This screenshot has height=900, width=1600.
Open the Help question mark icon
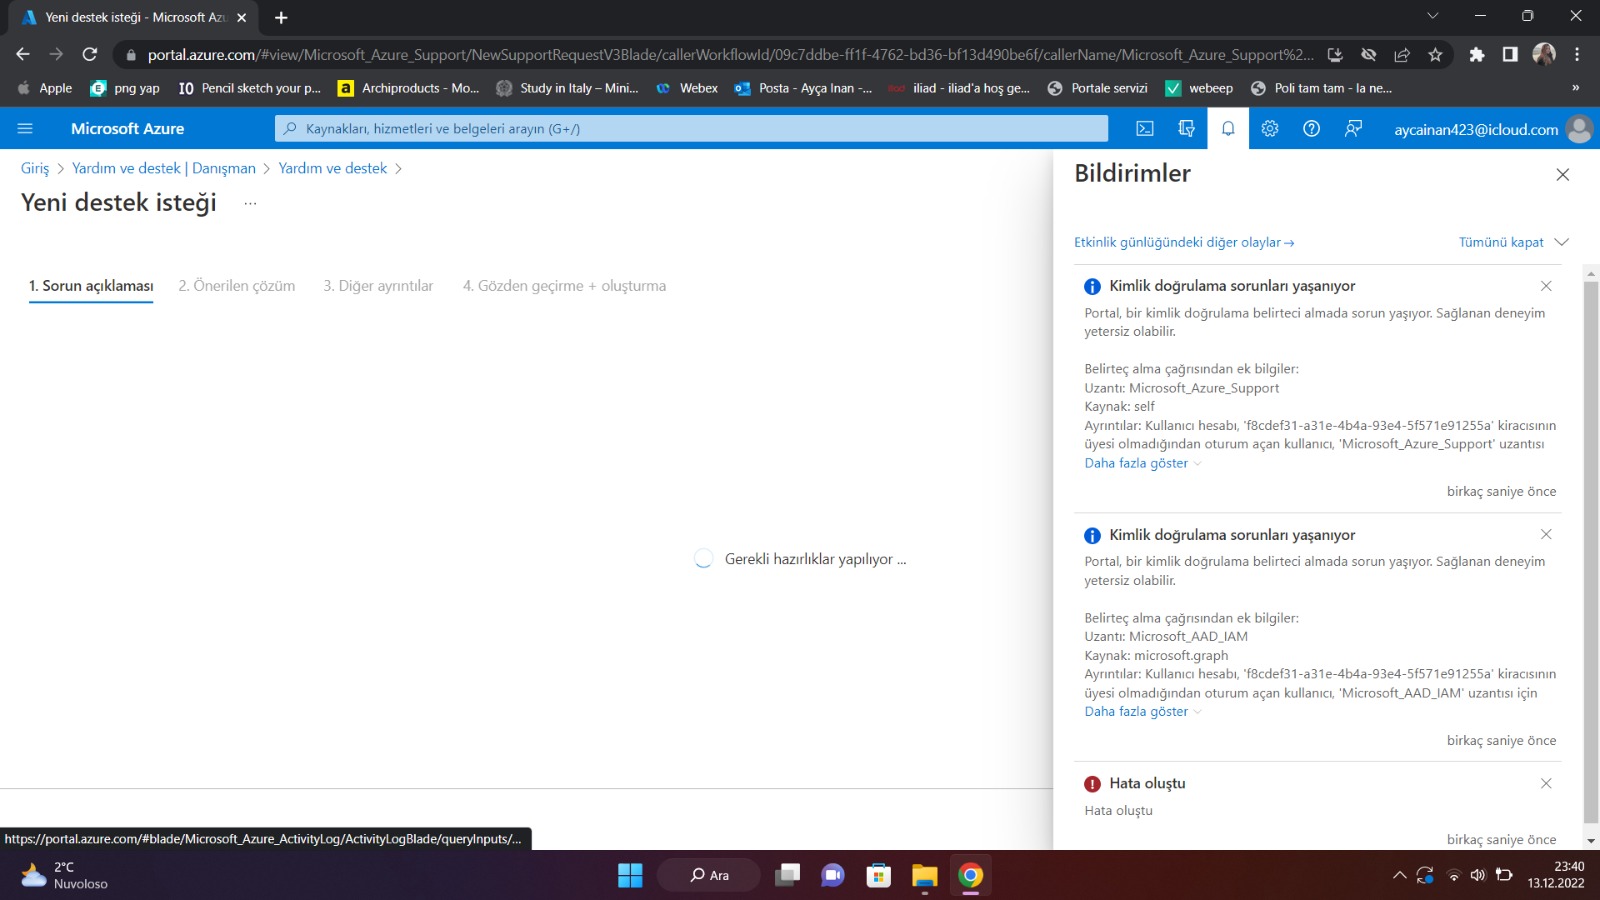pyautogui.click(x=1311, y=129)
